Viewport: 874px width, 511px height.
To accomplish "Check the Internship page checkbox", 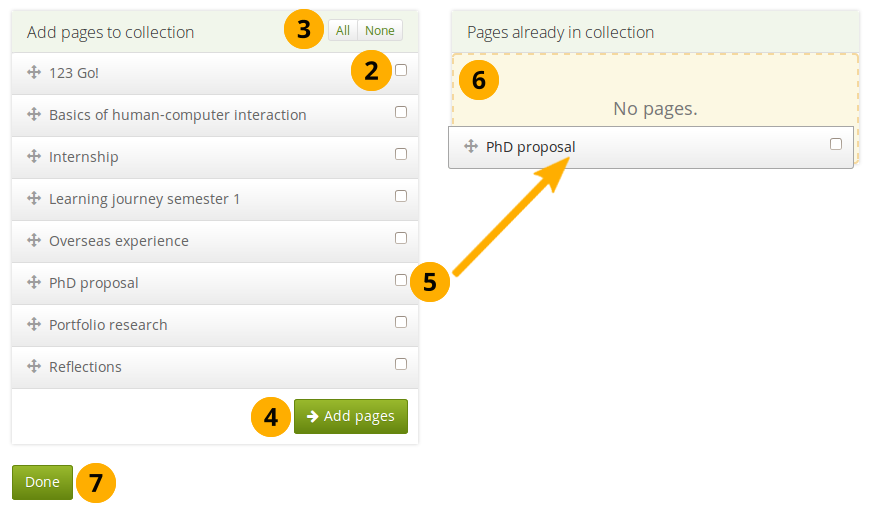I will point(401,154).
